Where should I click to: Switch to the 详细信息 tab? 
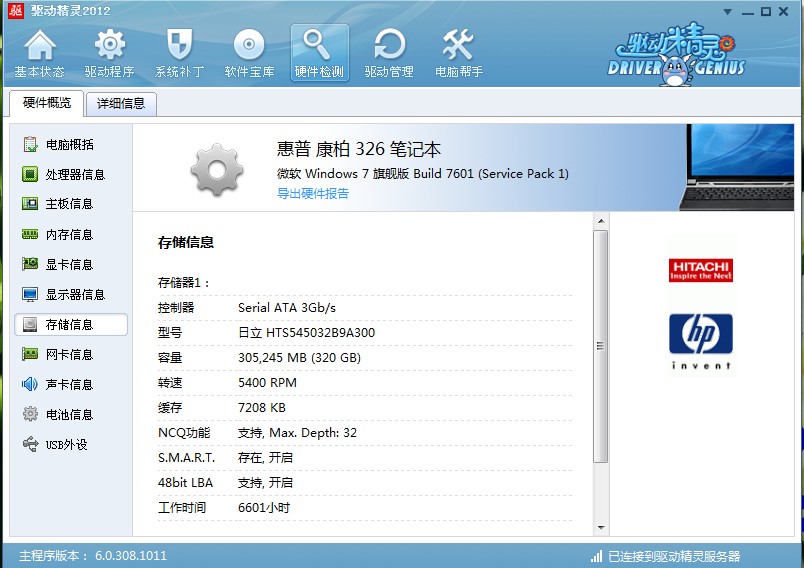pyautogui.click(x=121, y=104)
